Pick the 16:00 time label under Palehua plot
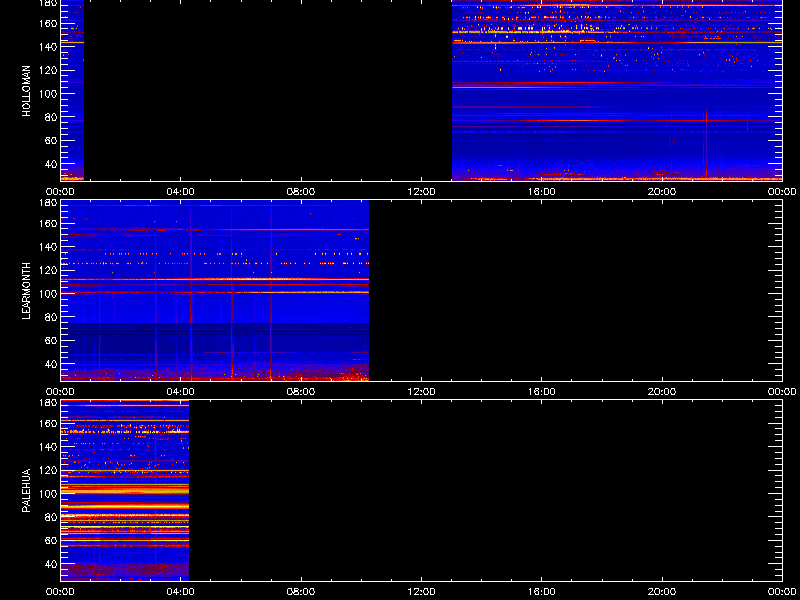The width and height of the screenshot is (800, 600). coord(541,592)
